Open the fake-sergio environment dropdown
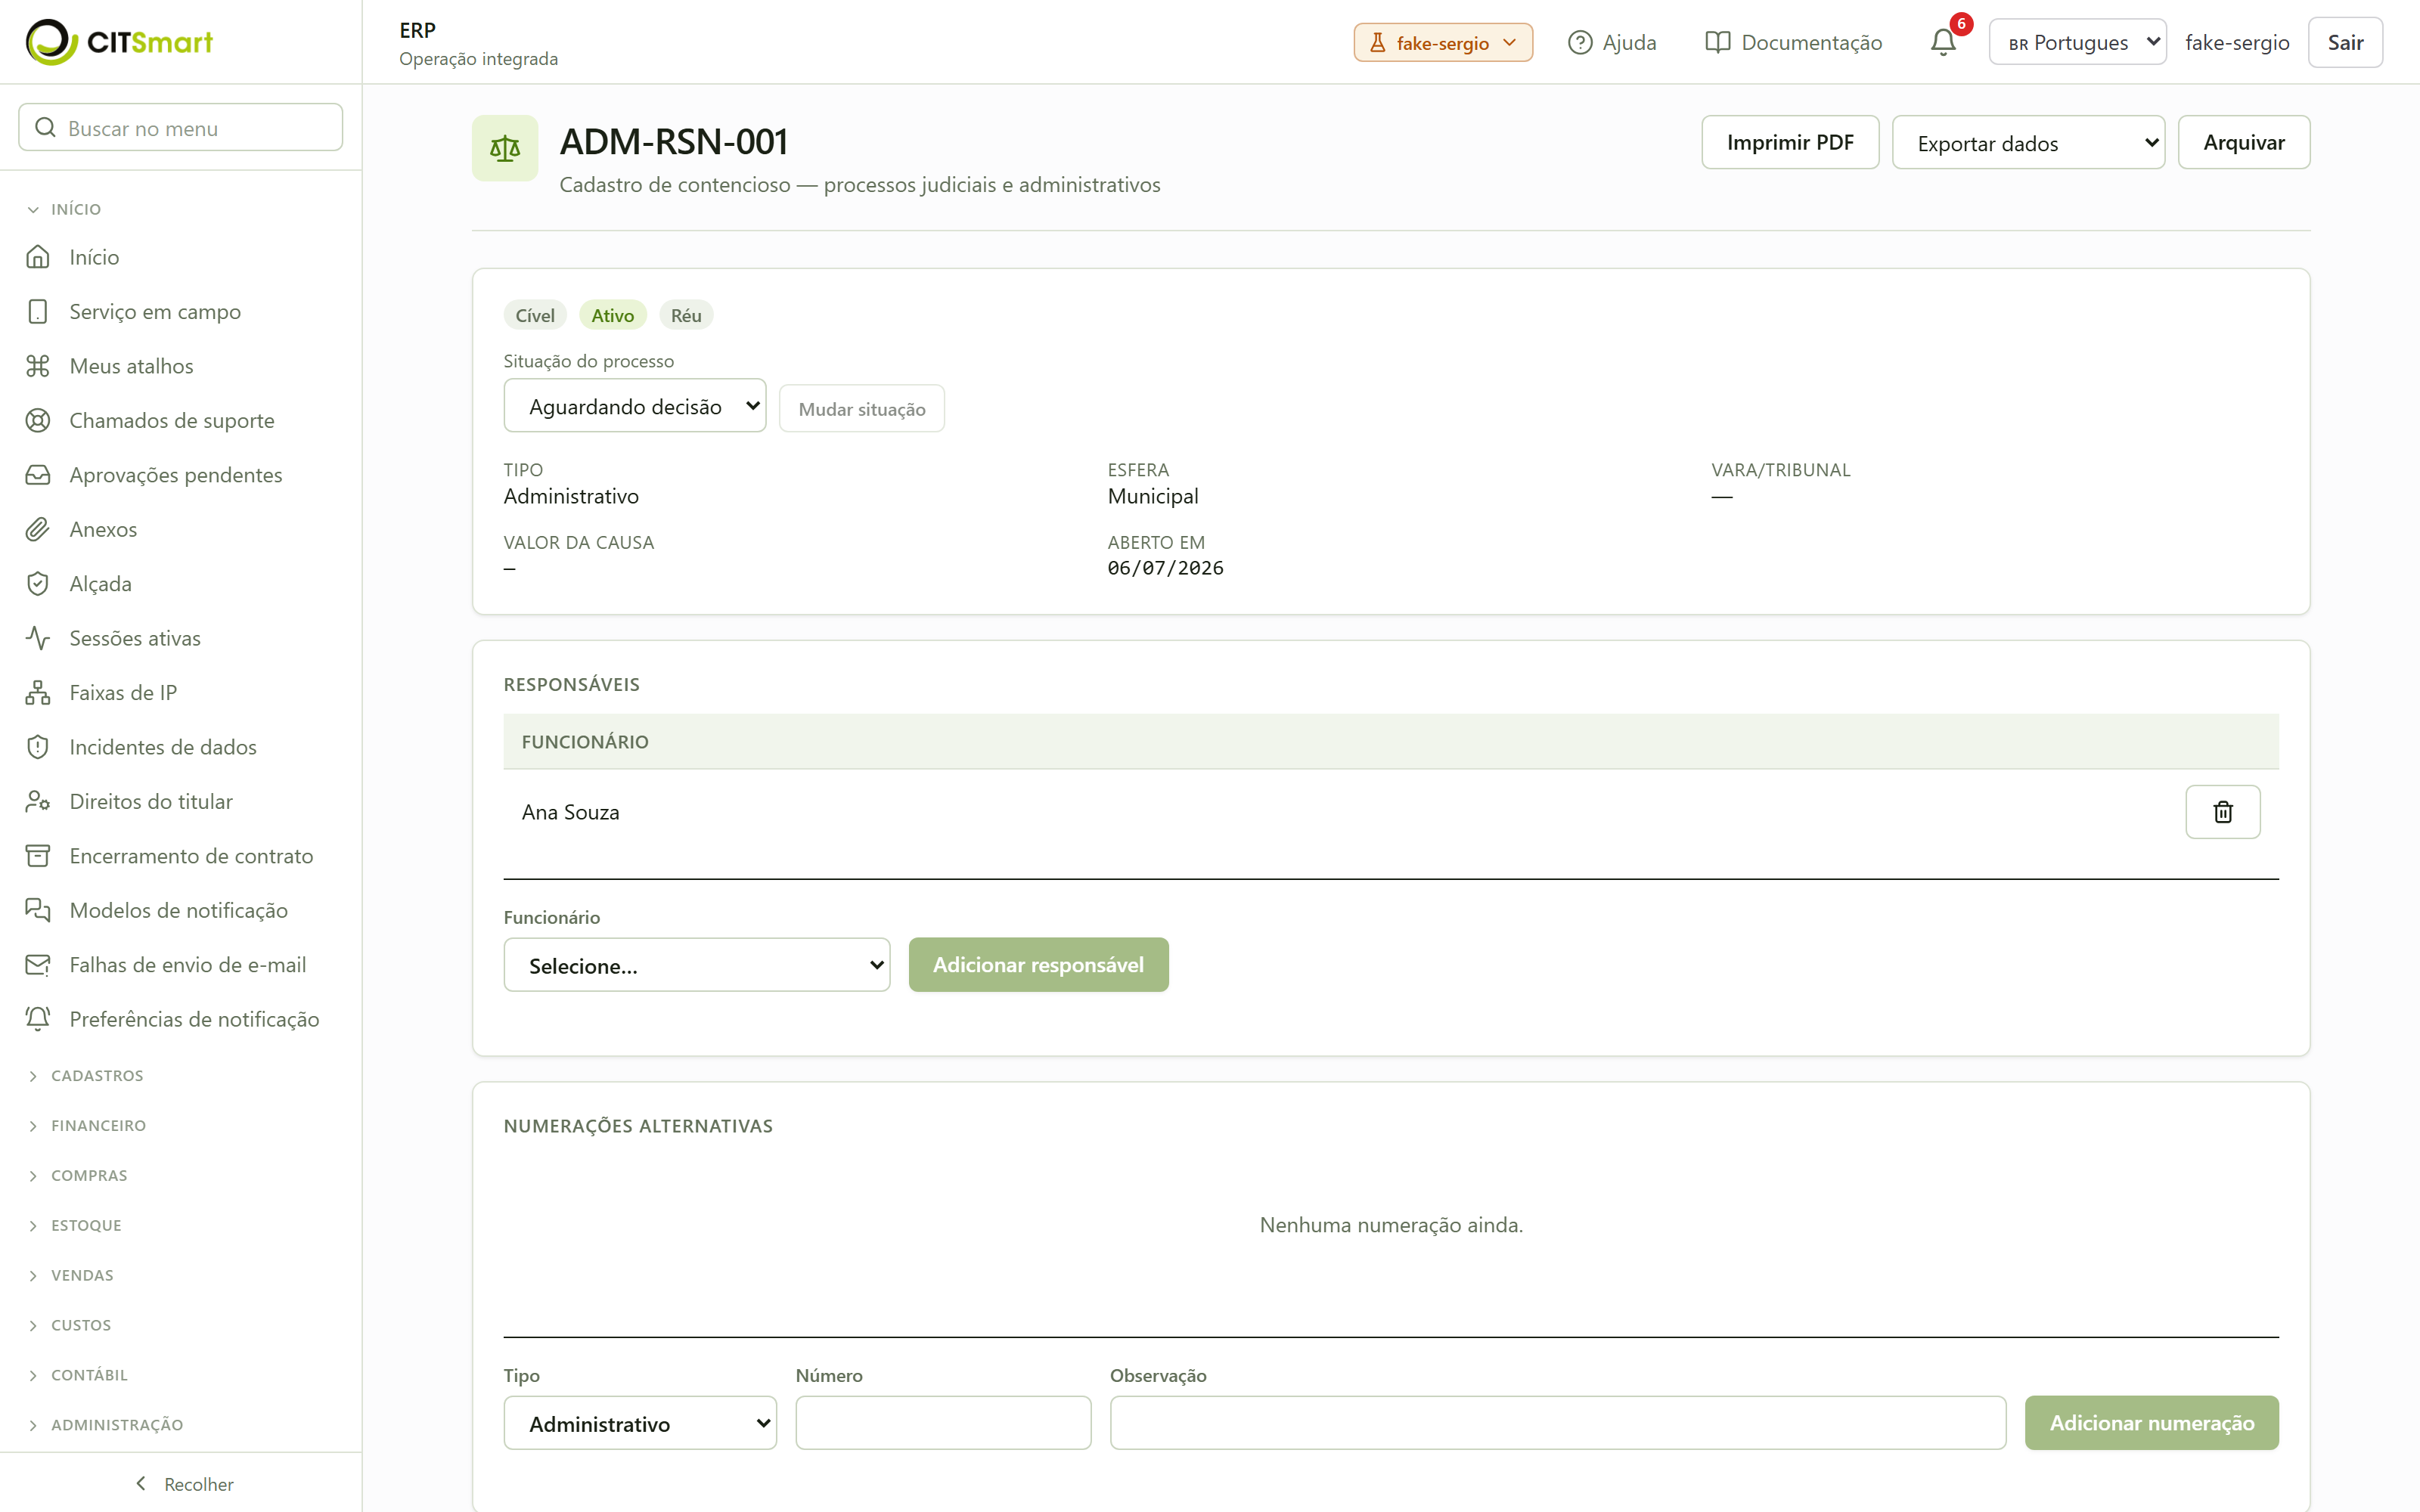2420x1512 pixels. pyautogui.click(x=1443, y=42)
